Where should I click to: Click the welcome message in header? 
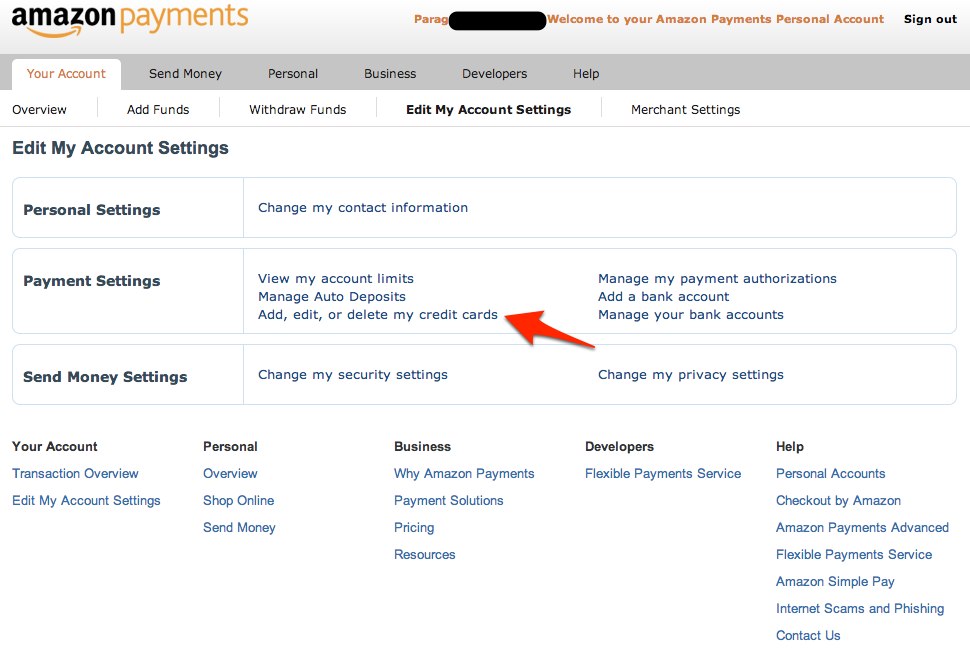[715, 19]
